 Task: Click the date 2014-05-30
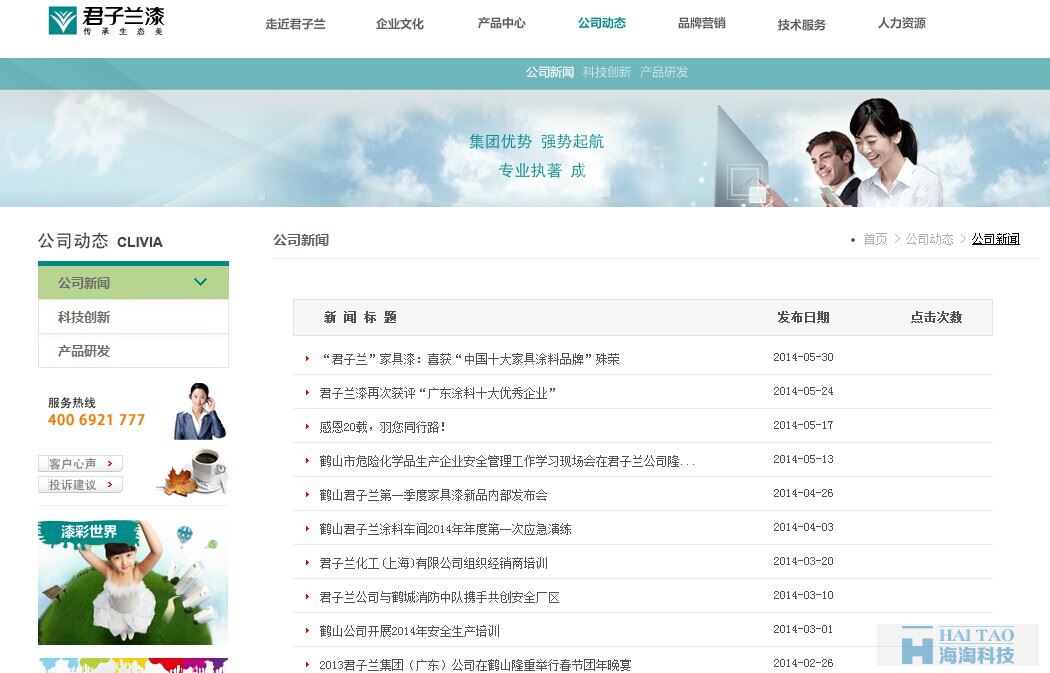[x=804, y=358]
